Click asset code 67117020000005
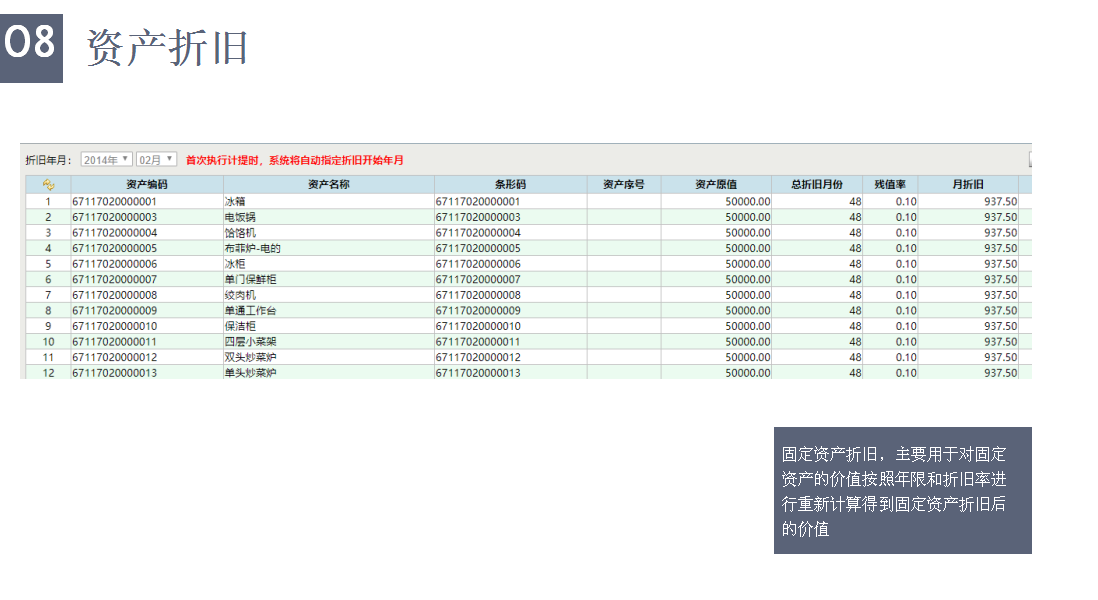This screenshot has height=600, width=1098. pos(114,248)
